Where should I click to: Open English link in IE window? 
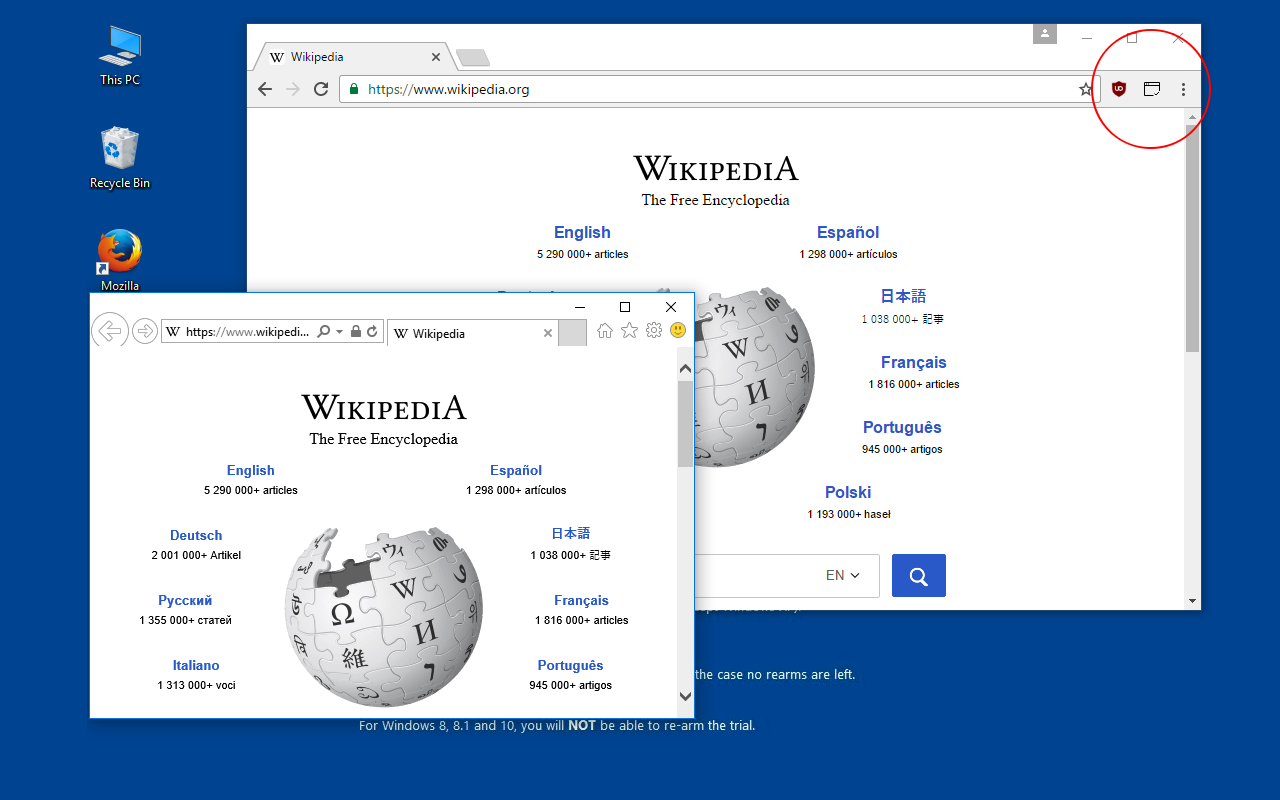[x=251, y=470]
